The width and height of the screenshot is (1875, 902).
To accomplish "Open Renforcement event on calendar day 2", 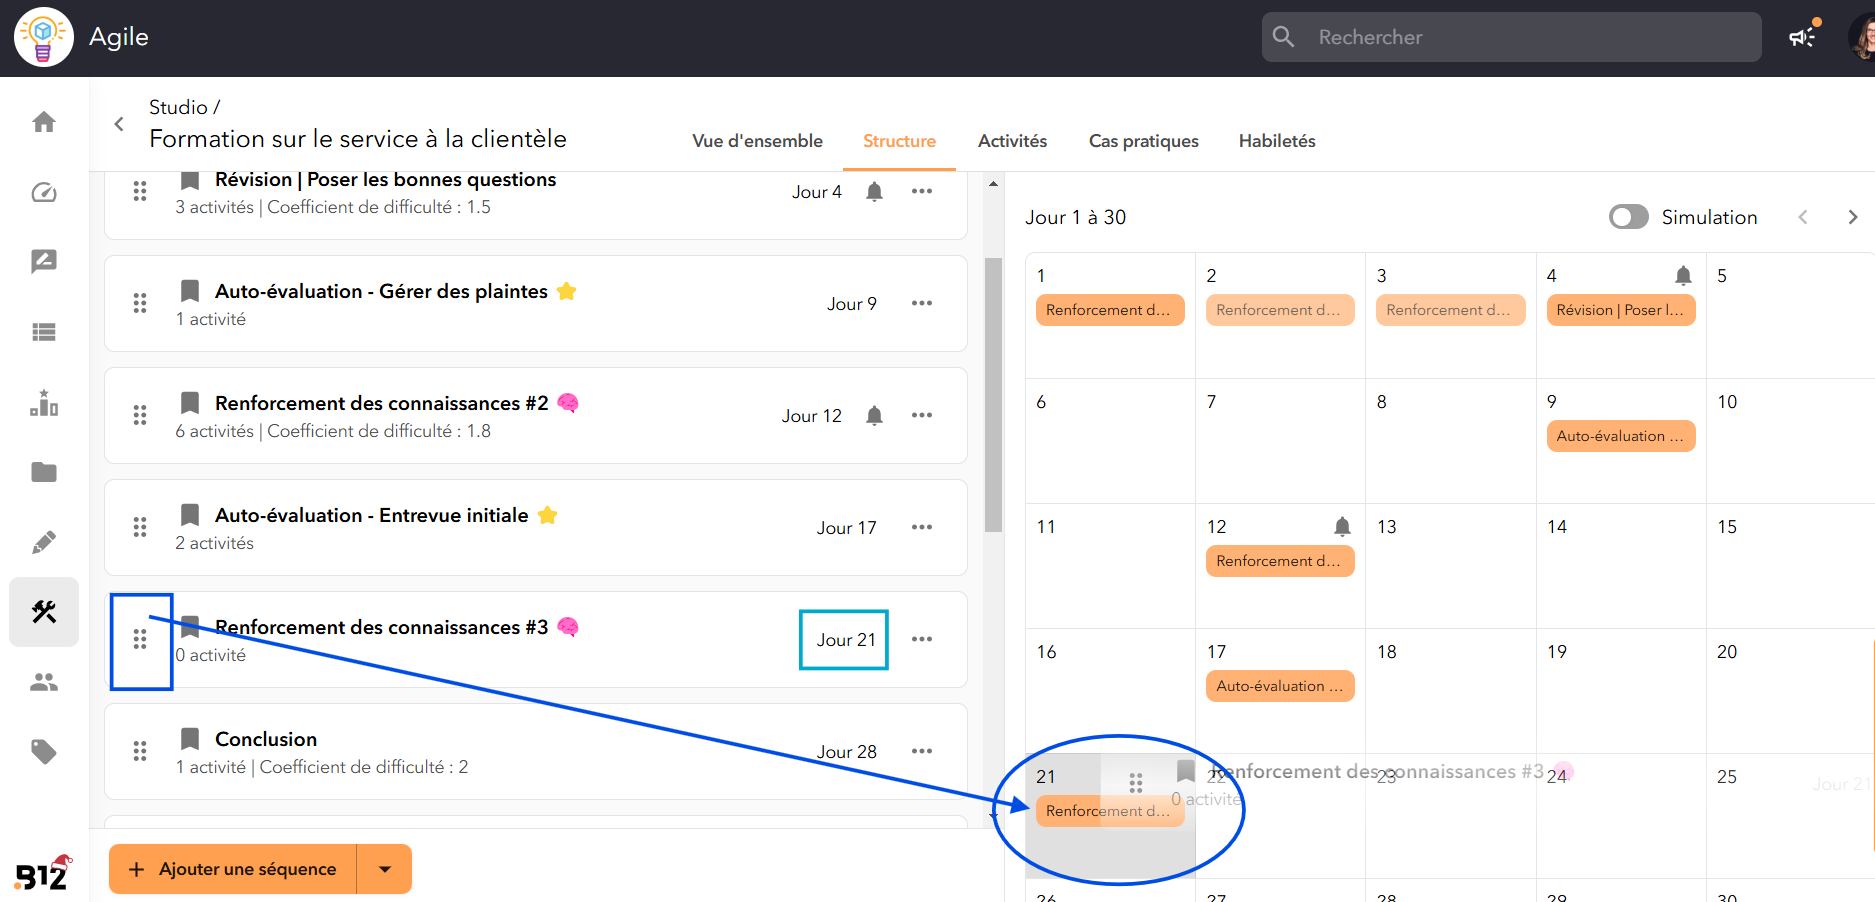I will (x=1280, y=310).
